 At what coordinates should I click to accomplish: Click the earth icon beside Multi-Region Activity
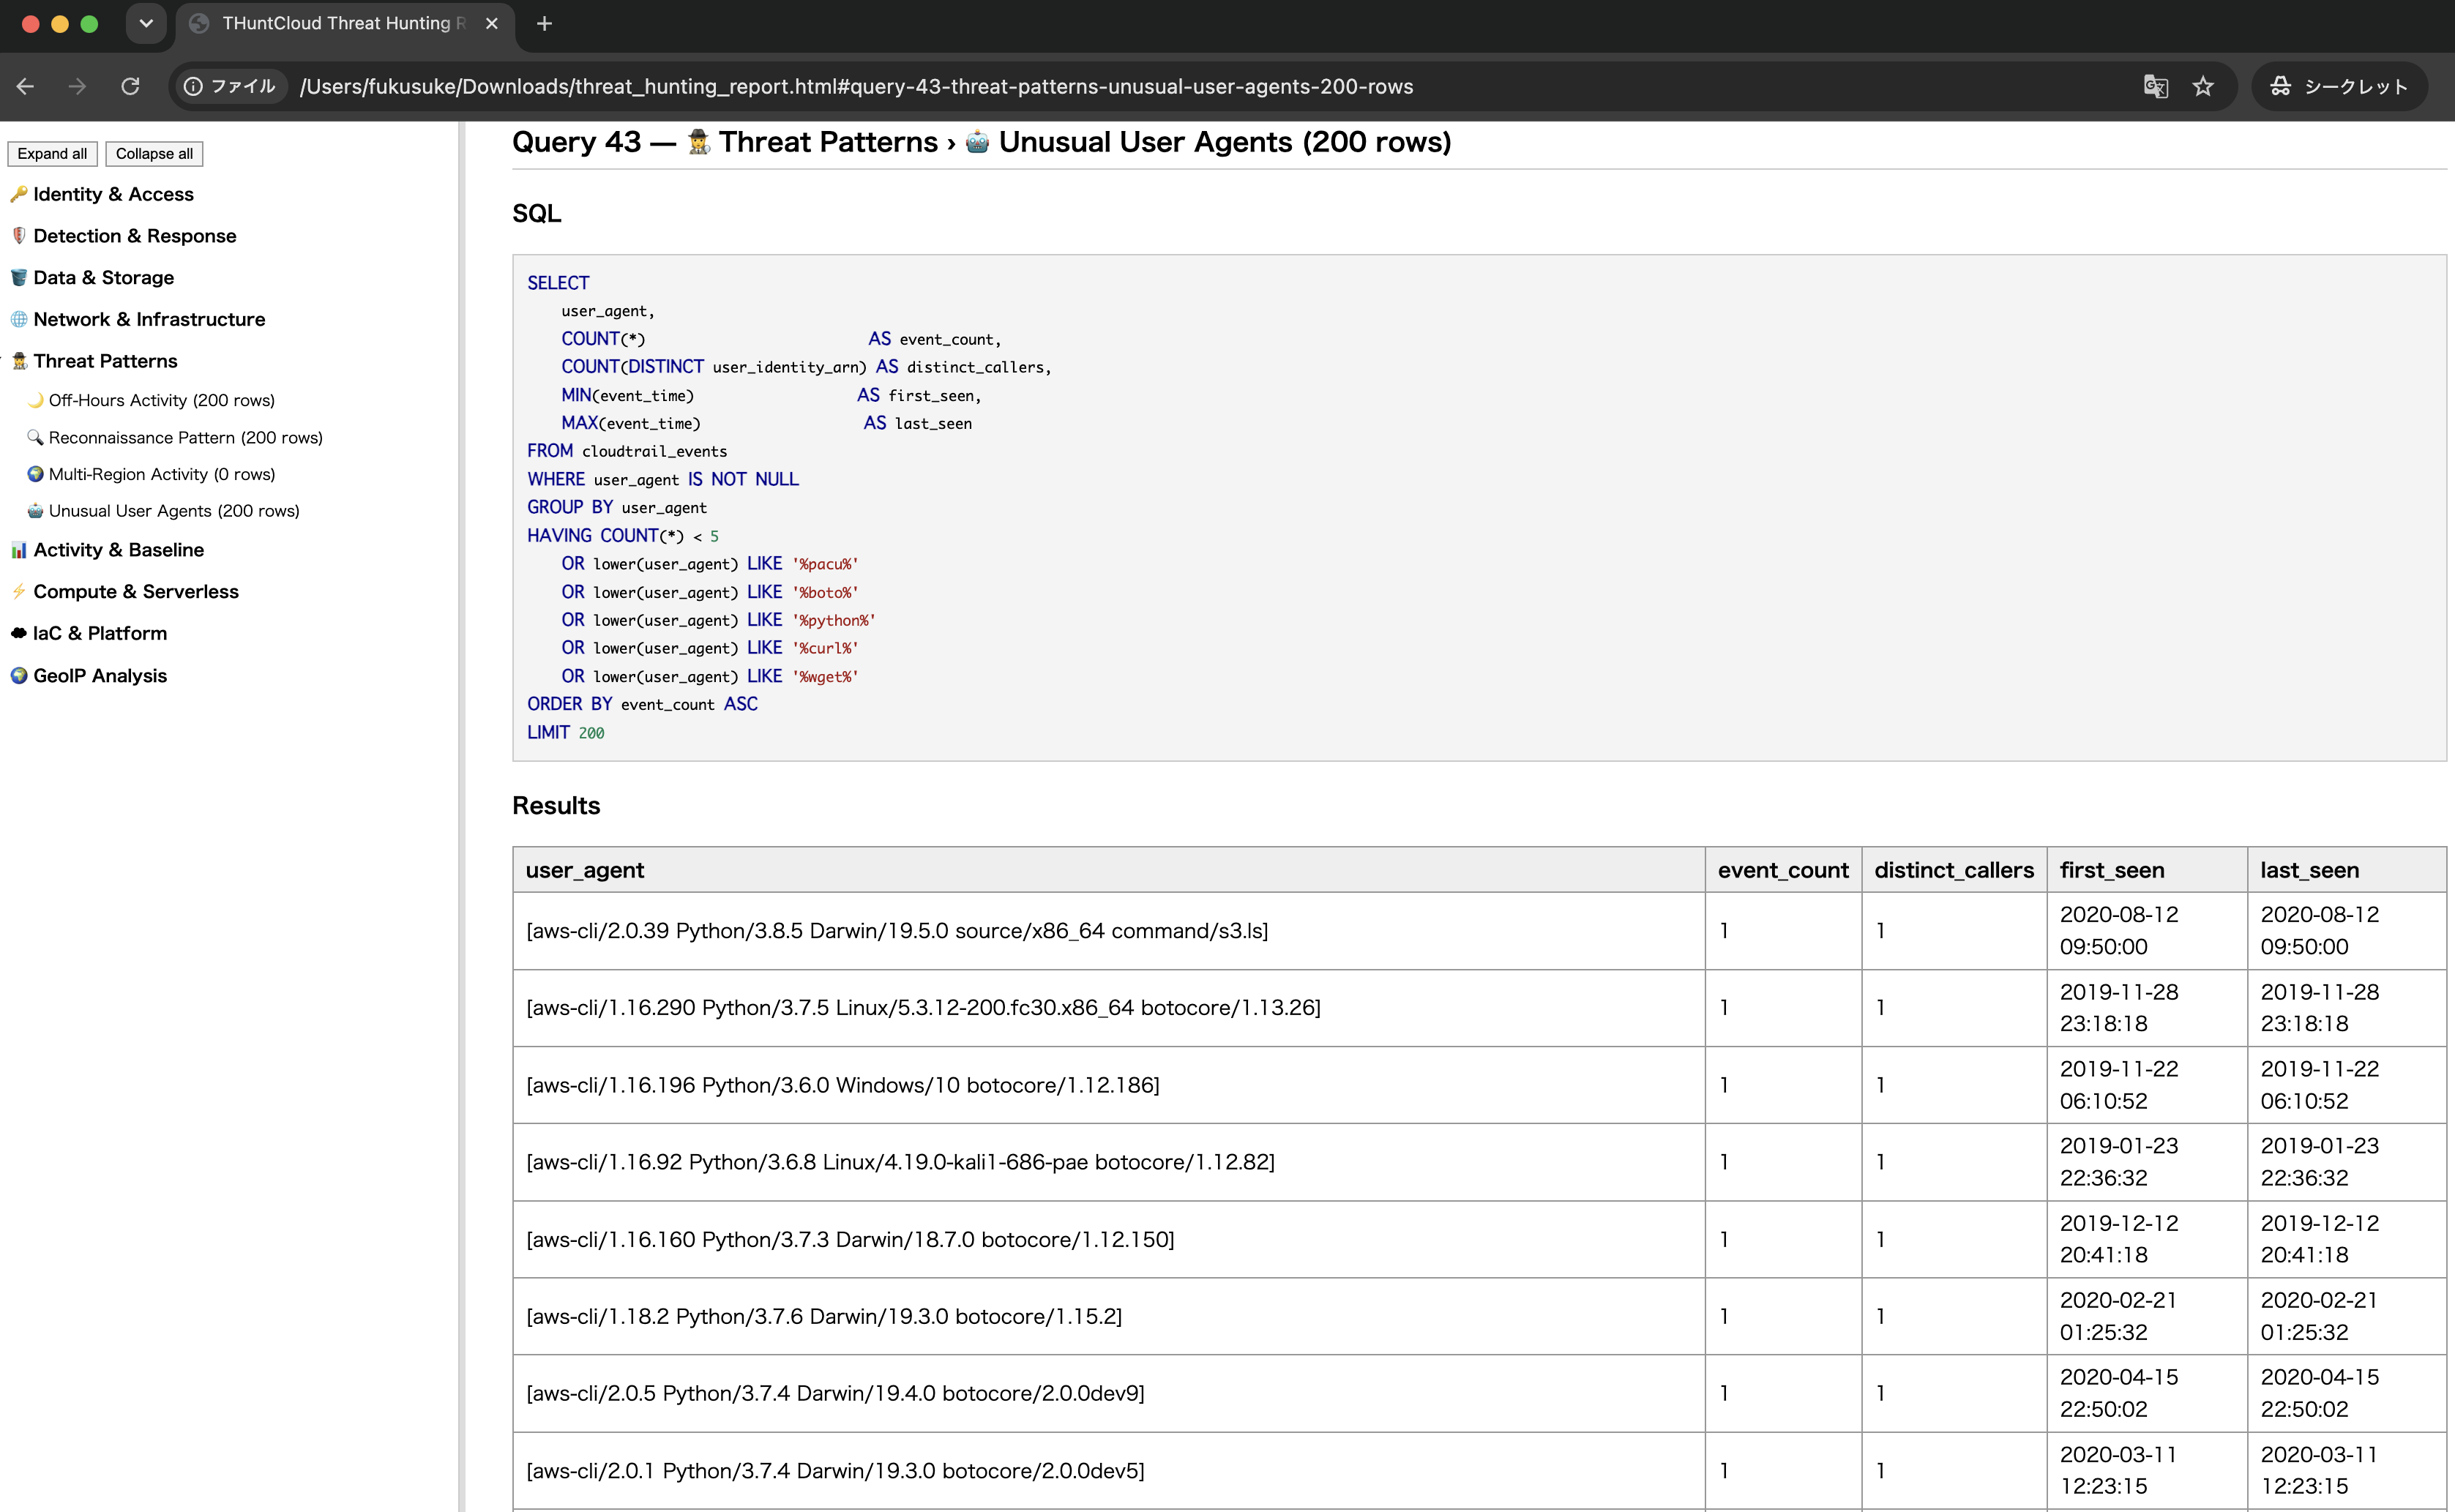tap(36, 474)
